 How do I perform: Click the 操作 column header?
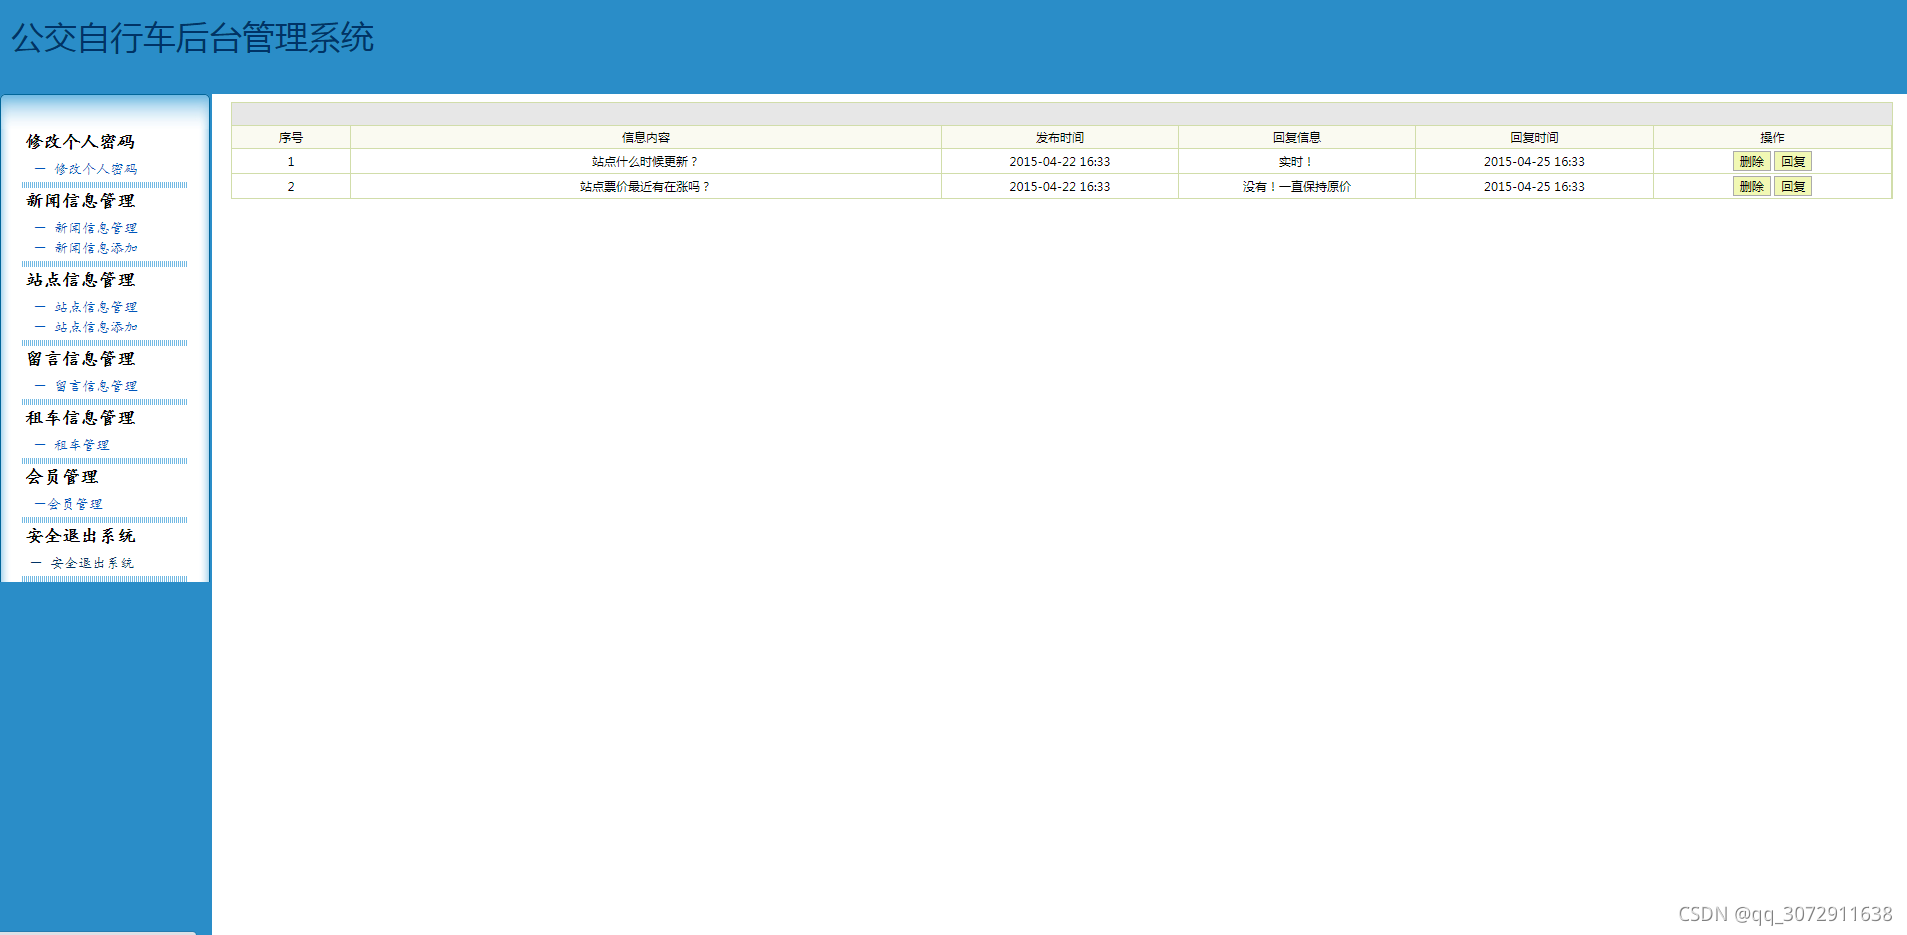1772,137
